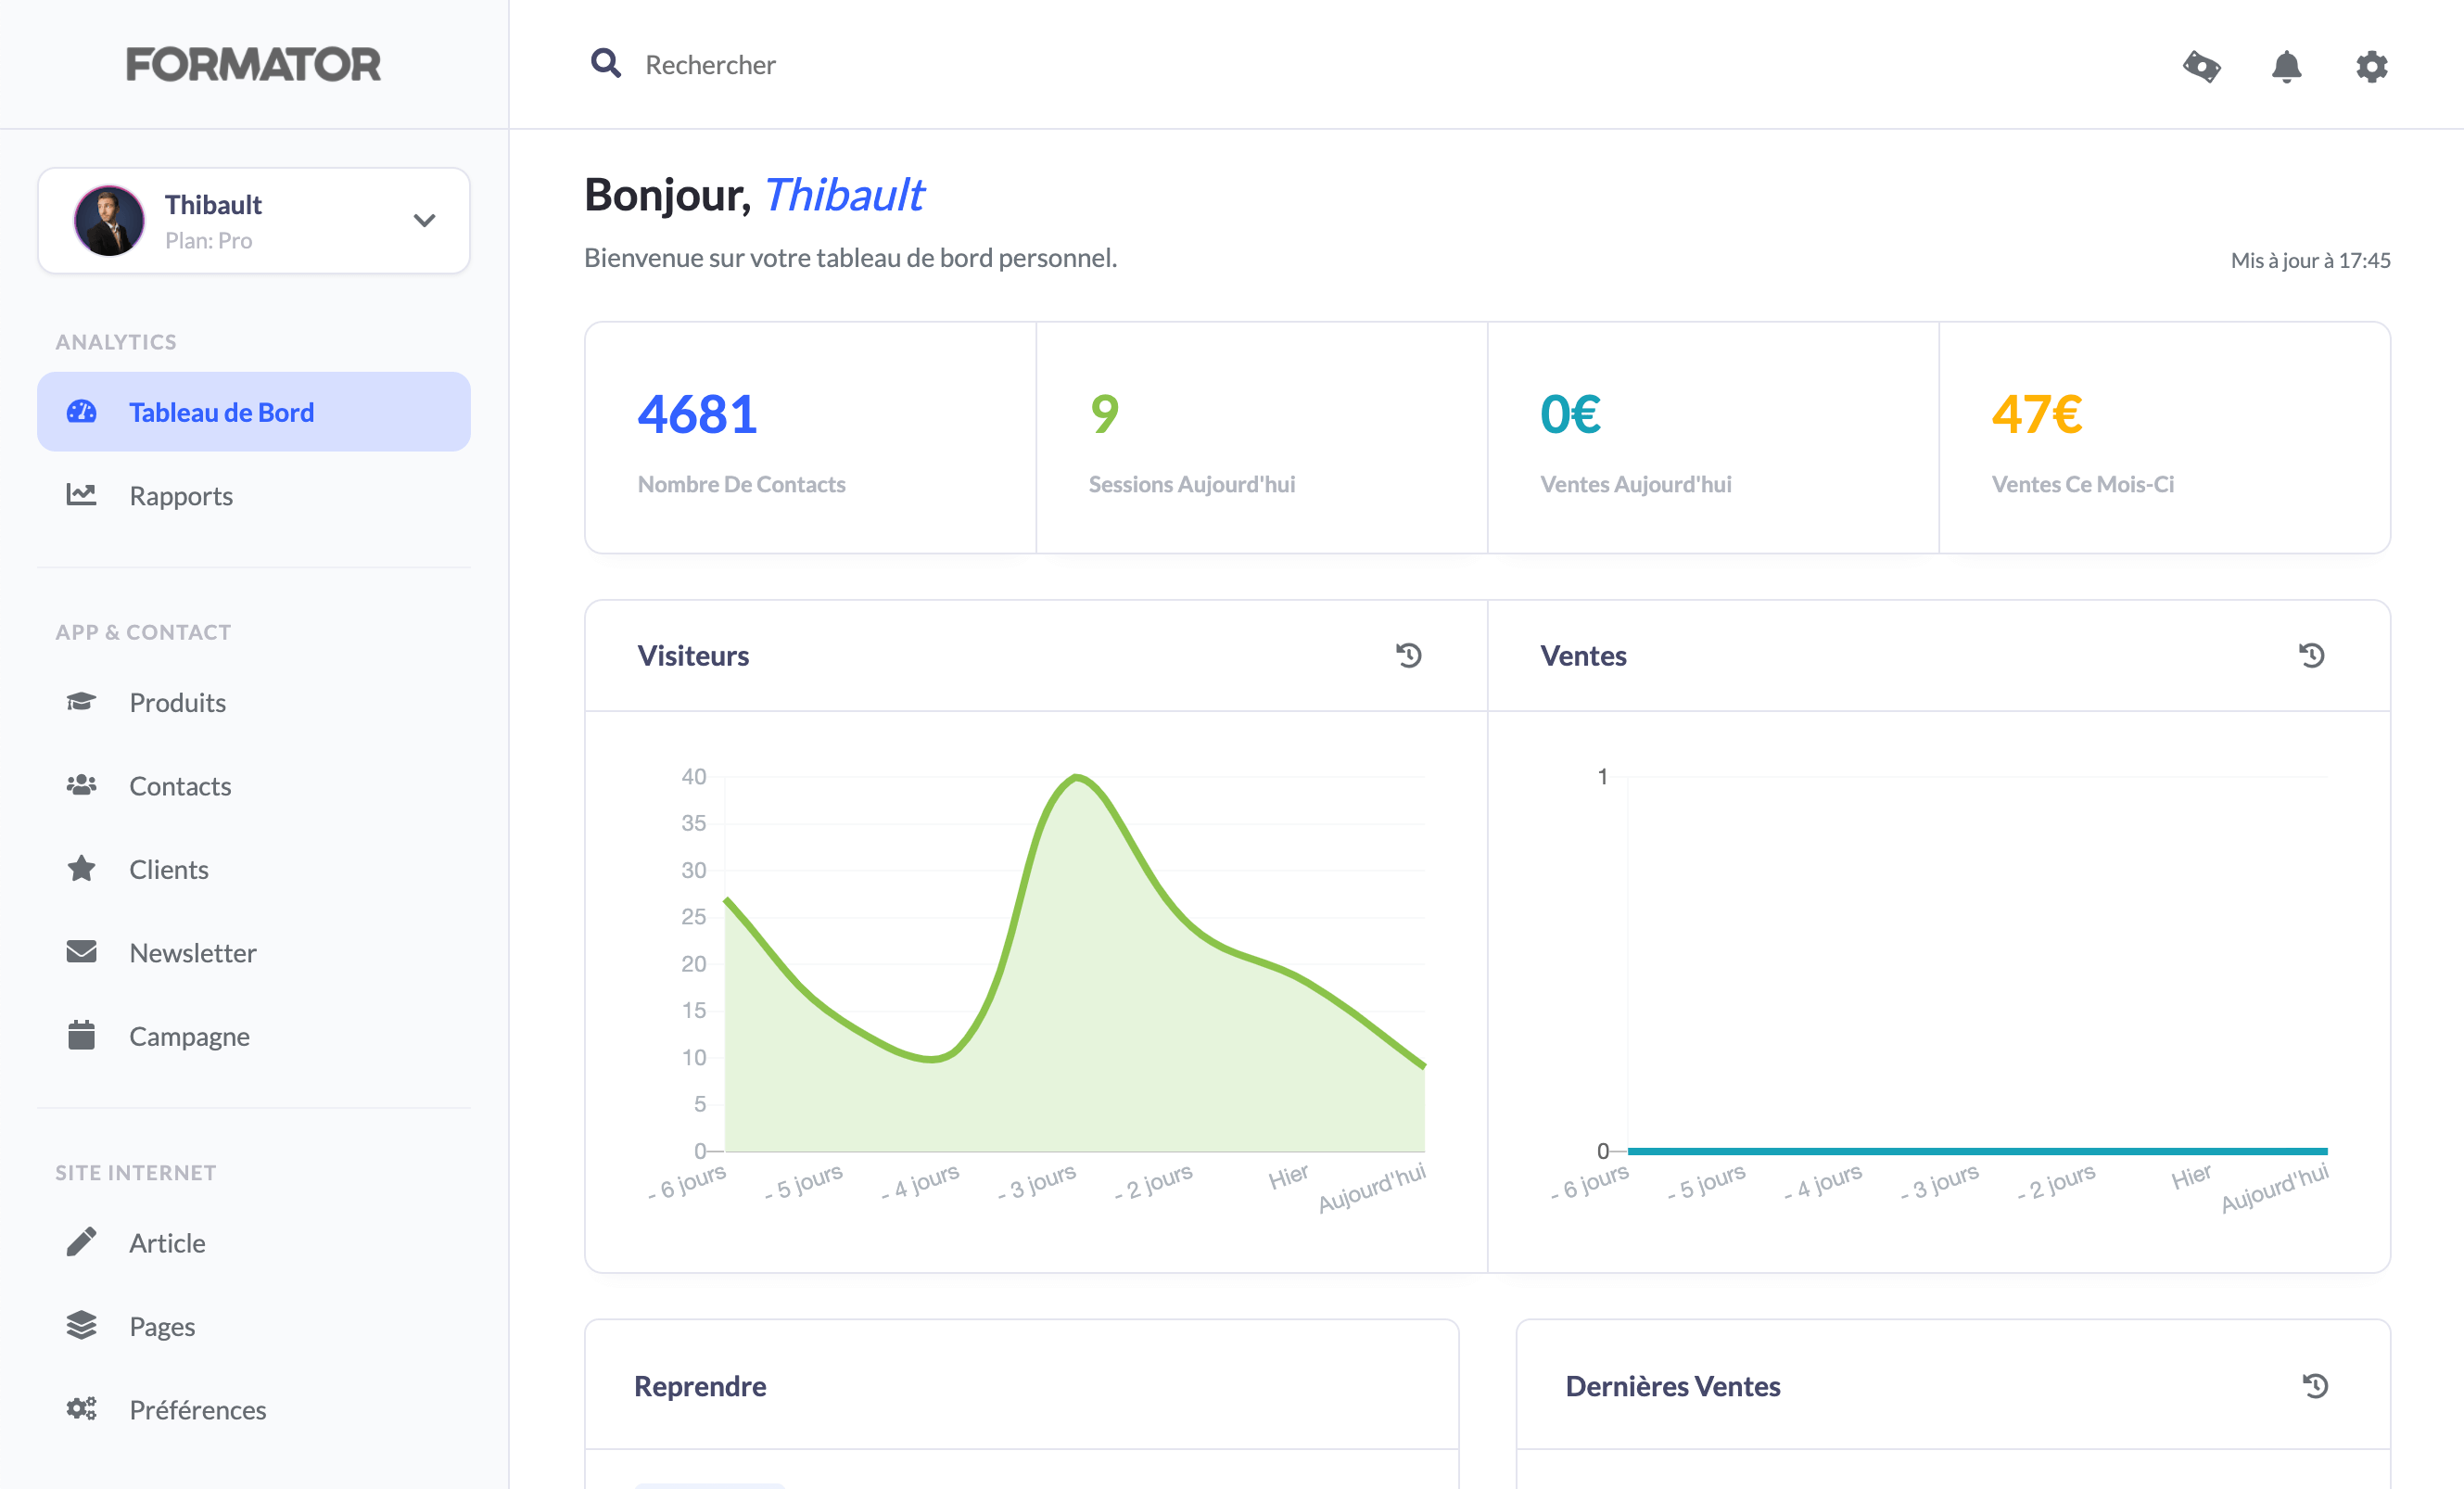The height and width of the screenshot is (1489, 2464).
Task: Click inside the Rechercher search field
Action: point(712,64)
